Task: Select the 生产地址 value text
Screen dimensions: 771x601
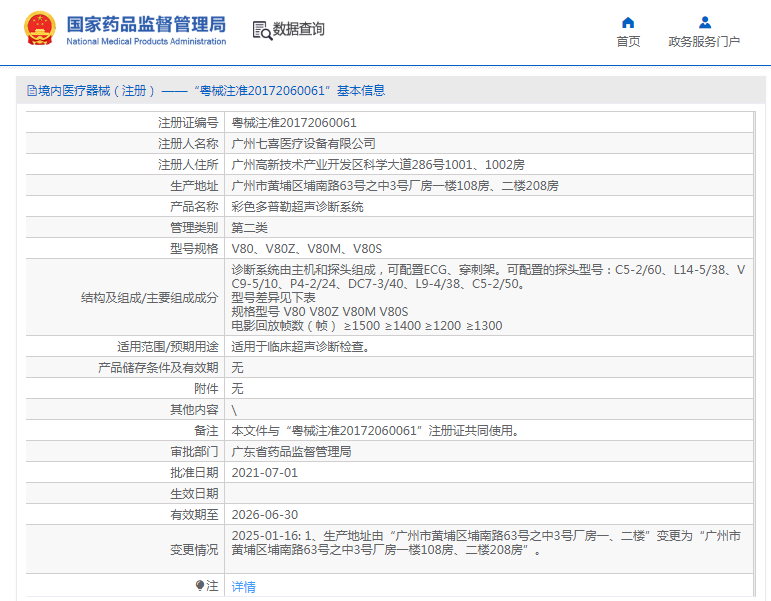Action: [x=395, y=186]
